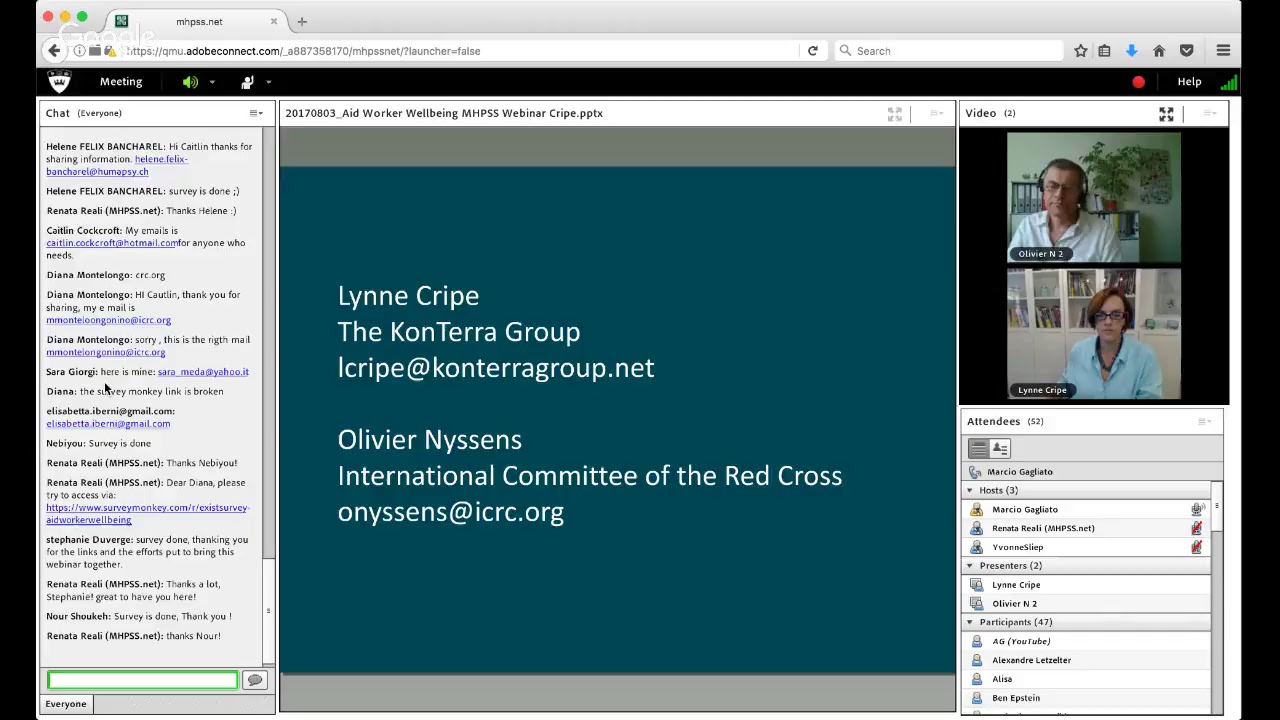The height and width of the screenshot is (720, 1280).
Task: Click the browser Search field
Action: (x=950, y=51)
